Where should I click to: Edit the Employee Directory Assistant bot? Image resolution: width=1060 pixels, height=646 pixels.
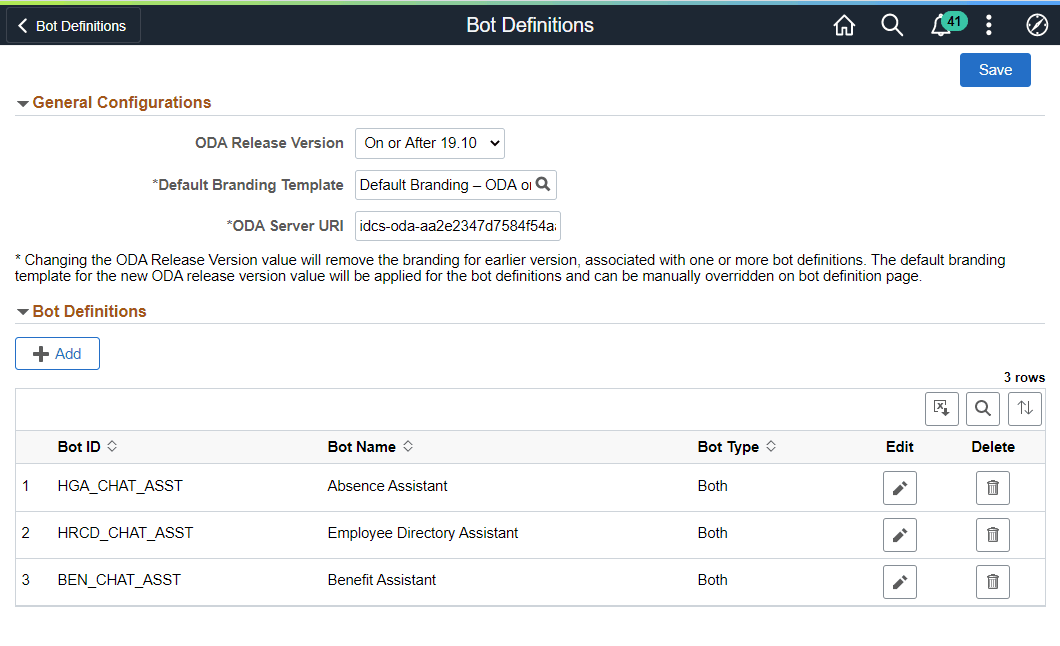pyautogui.click(x=899, y=534)
